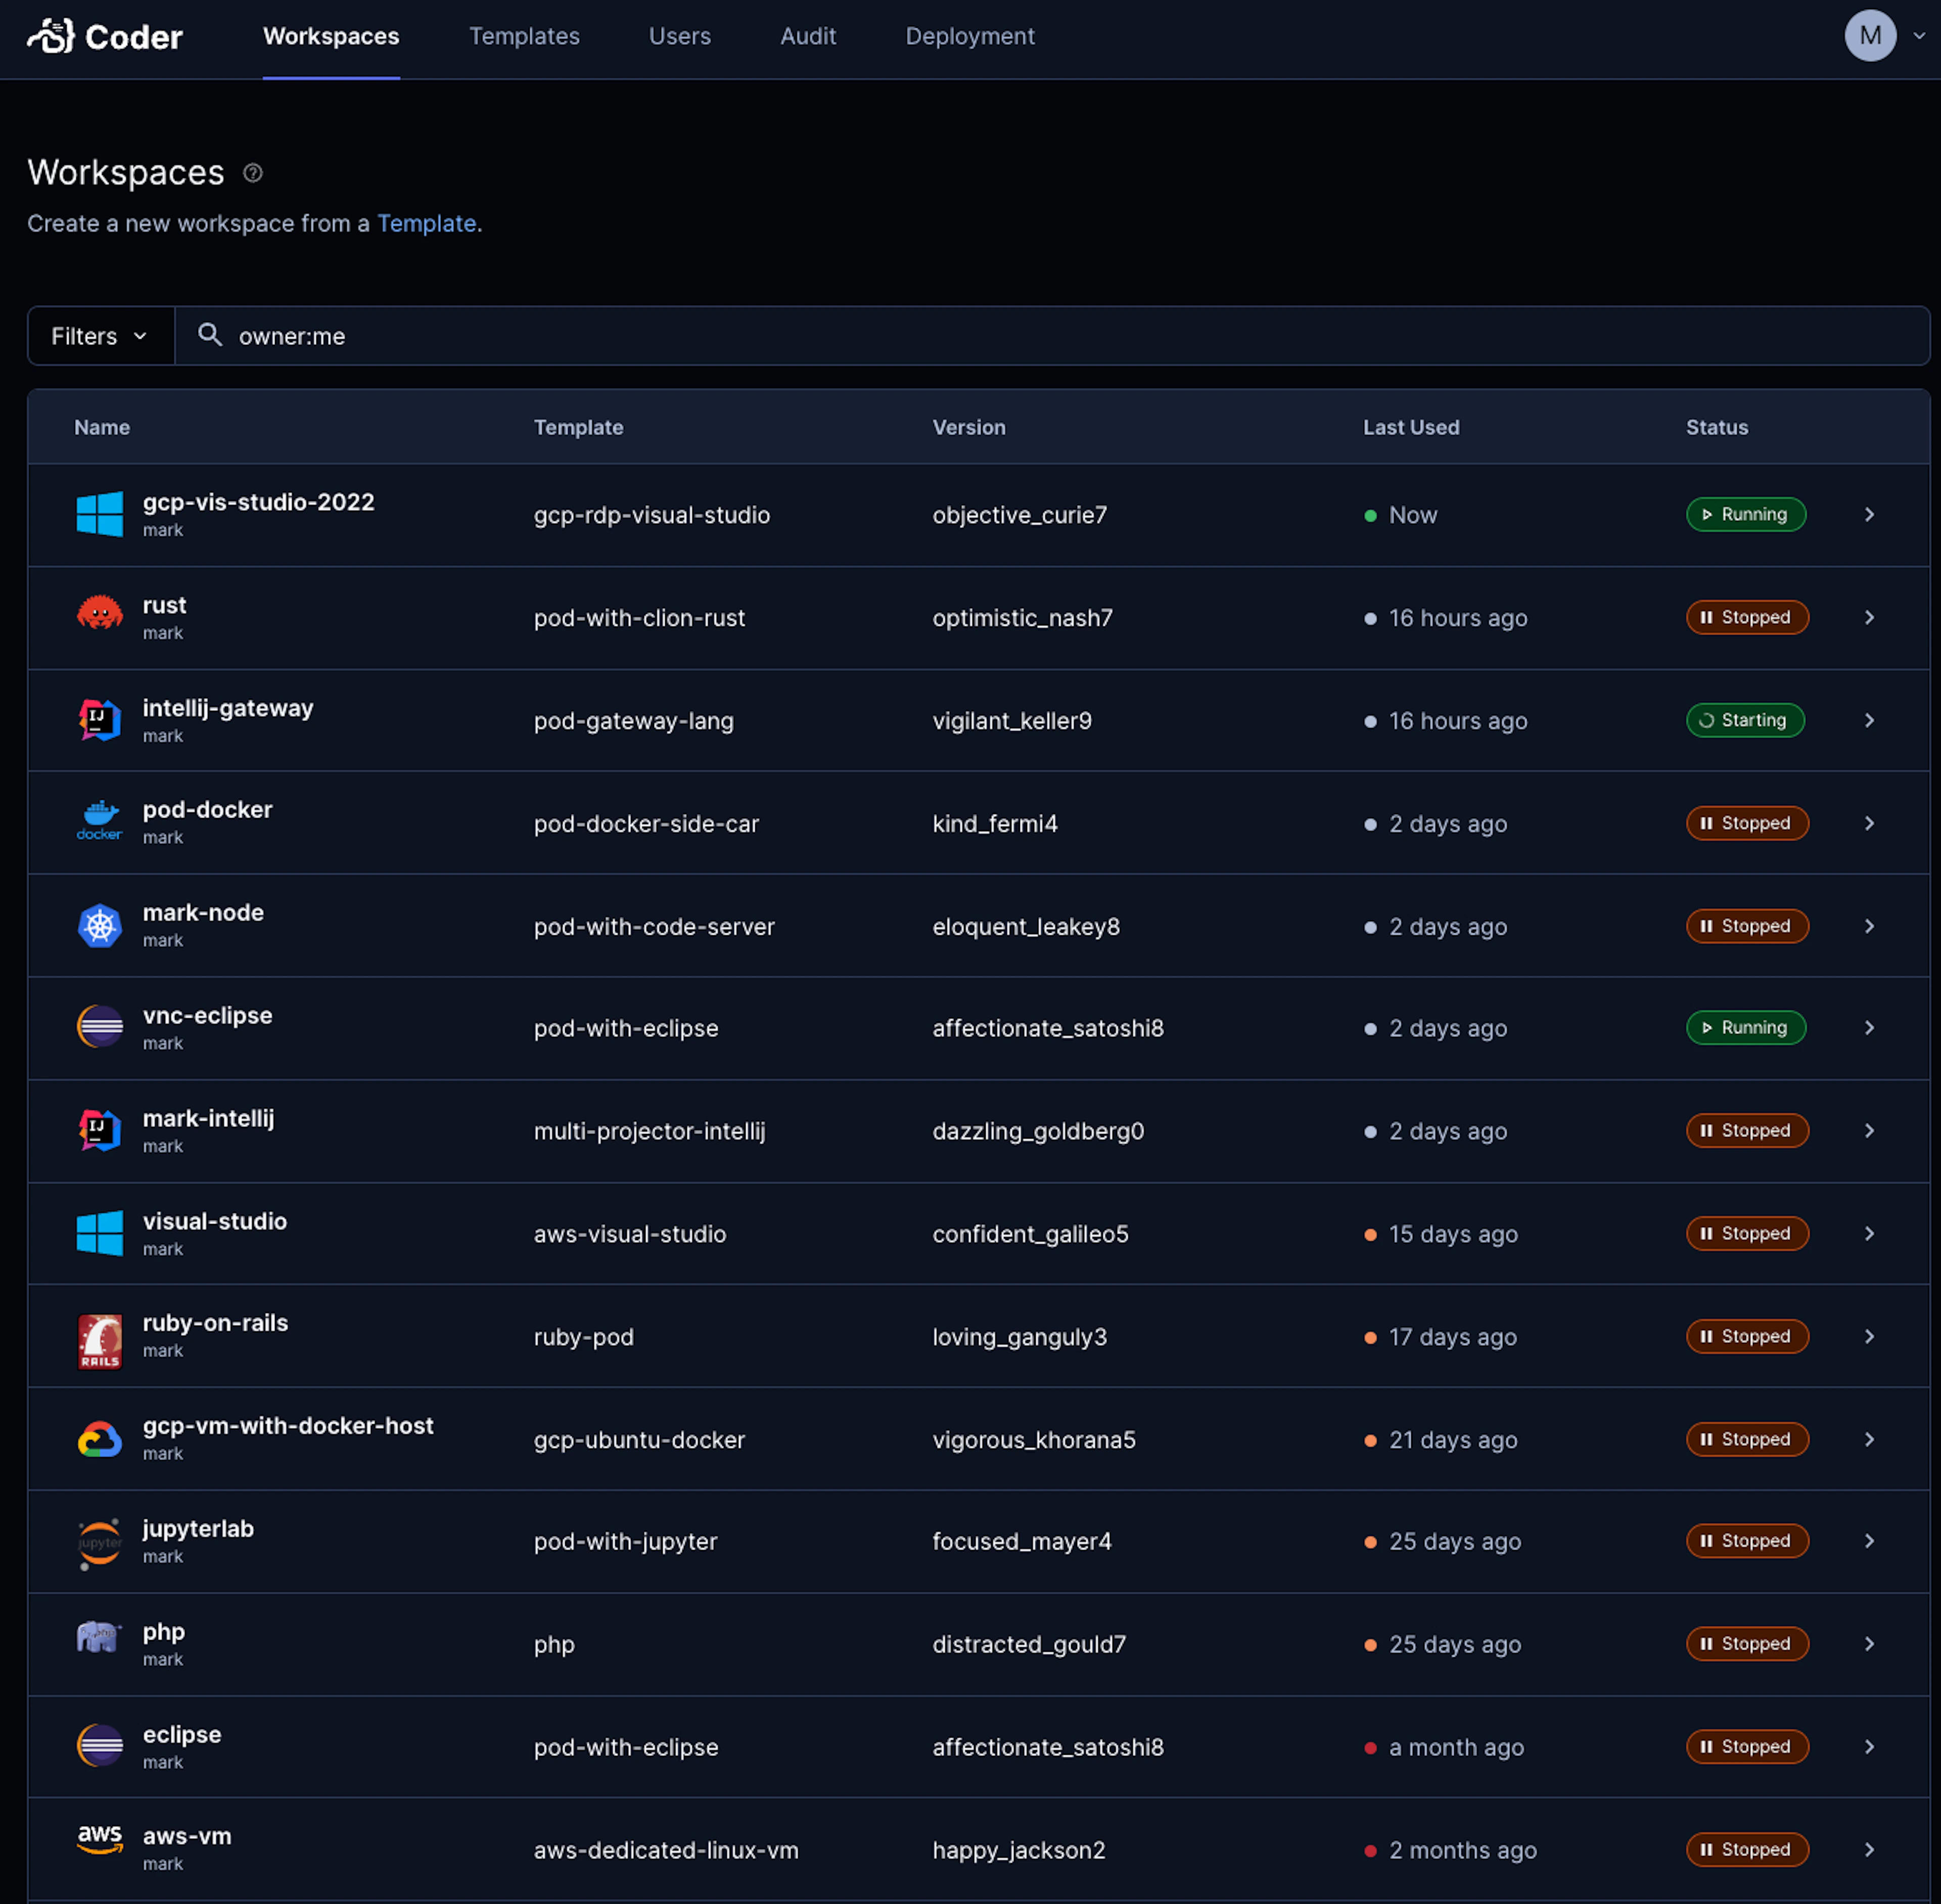Click the template gcp-ubuntu-docker
Viewport: 1941px width, 1904px height.
[639, 1440]
